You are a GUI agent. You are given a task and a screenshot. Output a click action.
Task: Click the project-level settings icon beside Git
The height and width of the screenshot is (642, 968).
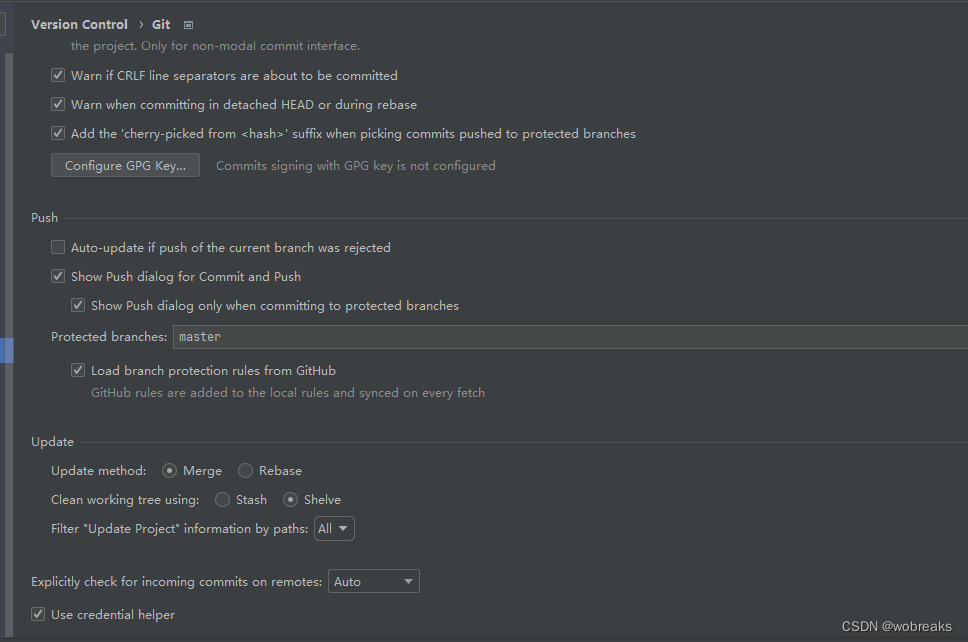(x=188, y=25)
